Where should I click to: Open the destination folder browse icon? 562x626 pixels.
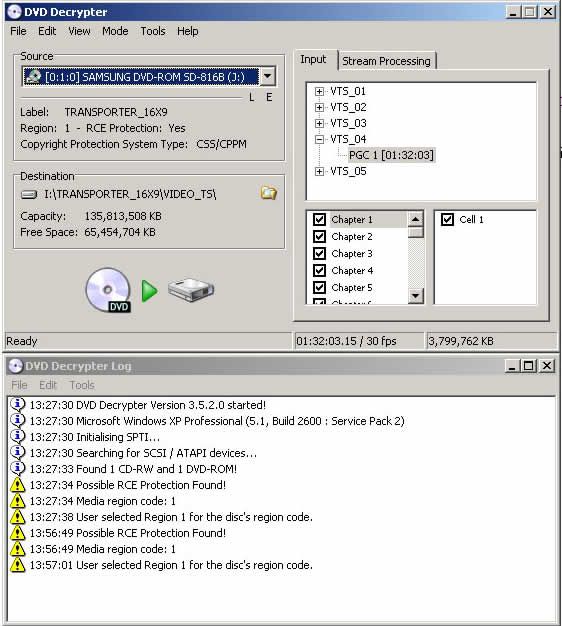click(x=269, y=193)
